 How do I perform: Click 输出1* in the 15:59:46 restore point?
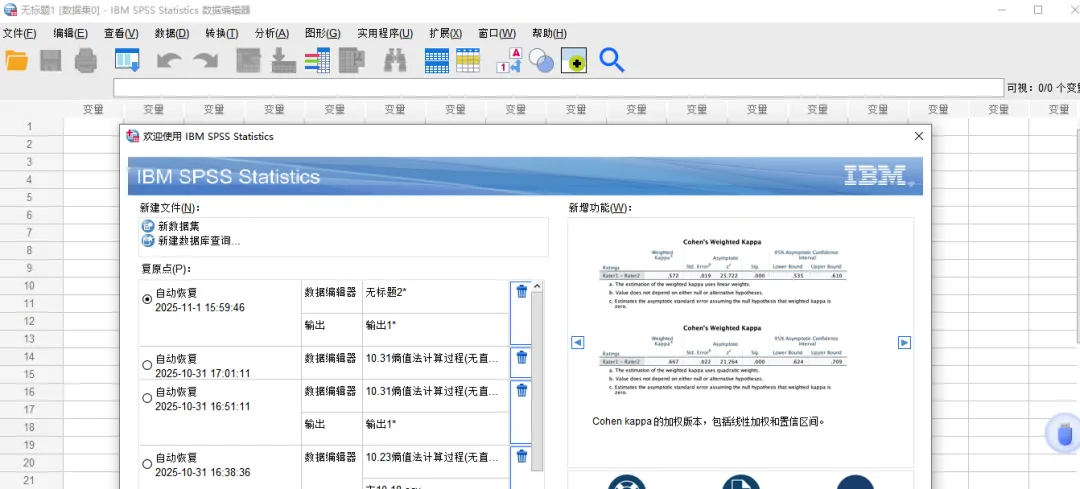pyautogui.click(x=381, y=324)
